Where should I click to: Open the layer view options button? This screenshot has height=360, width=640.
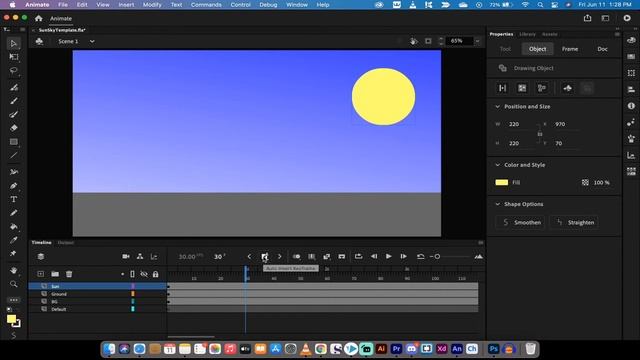tap(40, 256)
